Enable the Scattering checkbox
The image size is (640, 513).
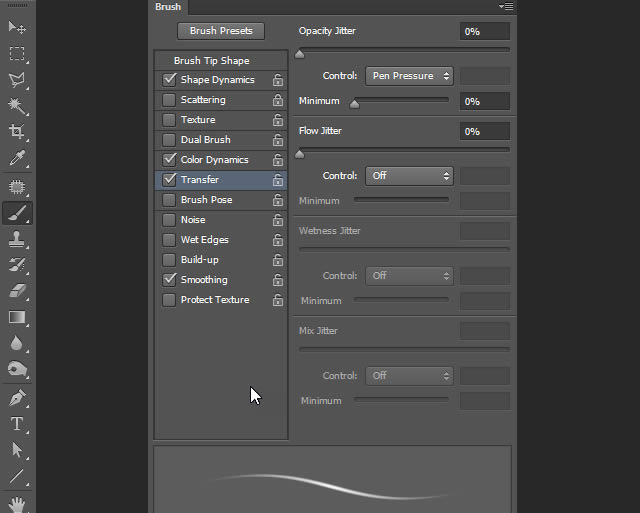coord(169,100)
